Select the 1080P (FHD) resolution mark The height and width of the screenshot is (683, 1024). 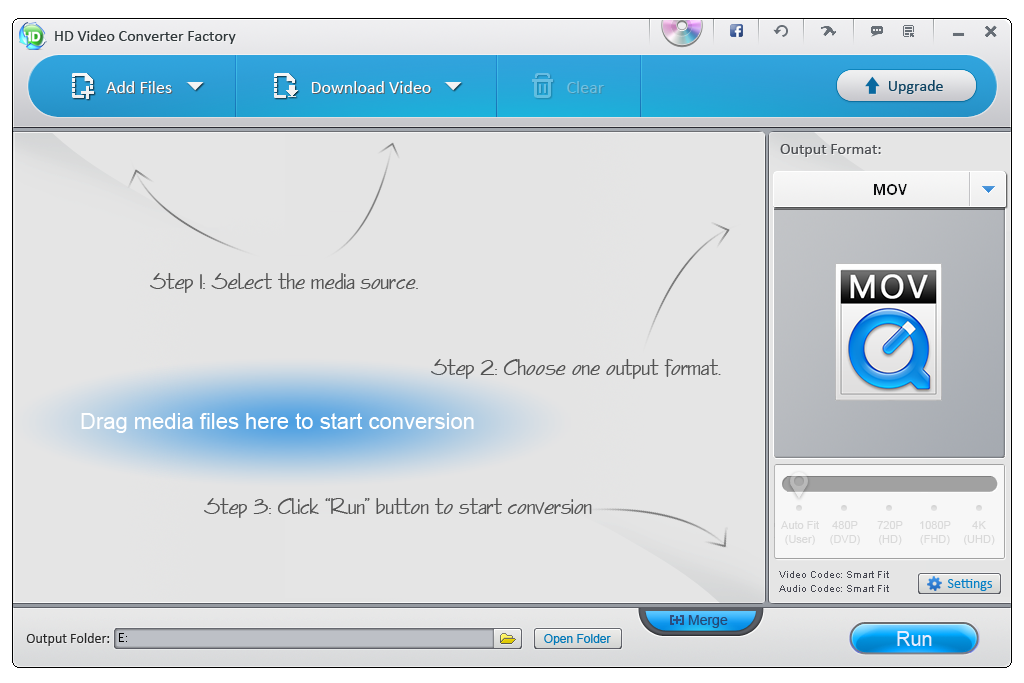[x=935, y=526]
